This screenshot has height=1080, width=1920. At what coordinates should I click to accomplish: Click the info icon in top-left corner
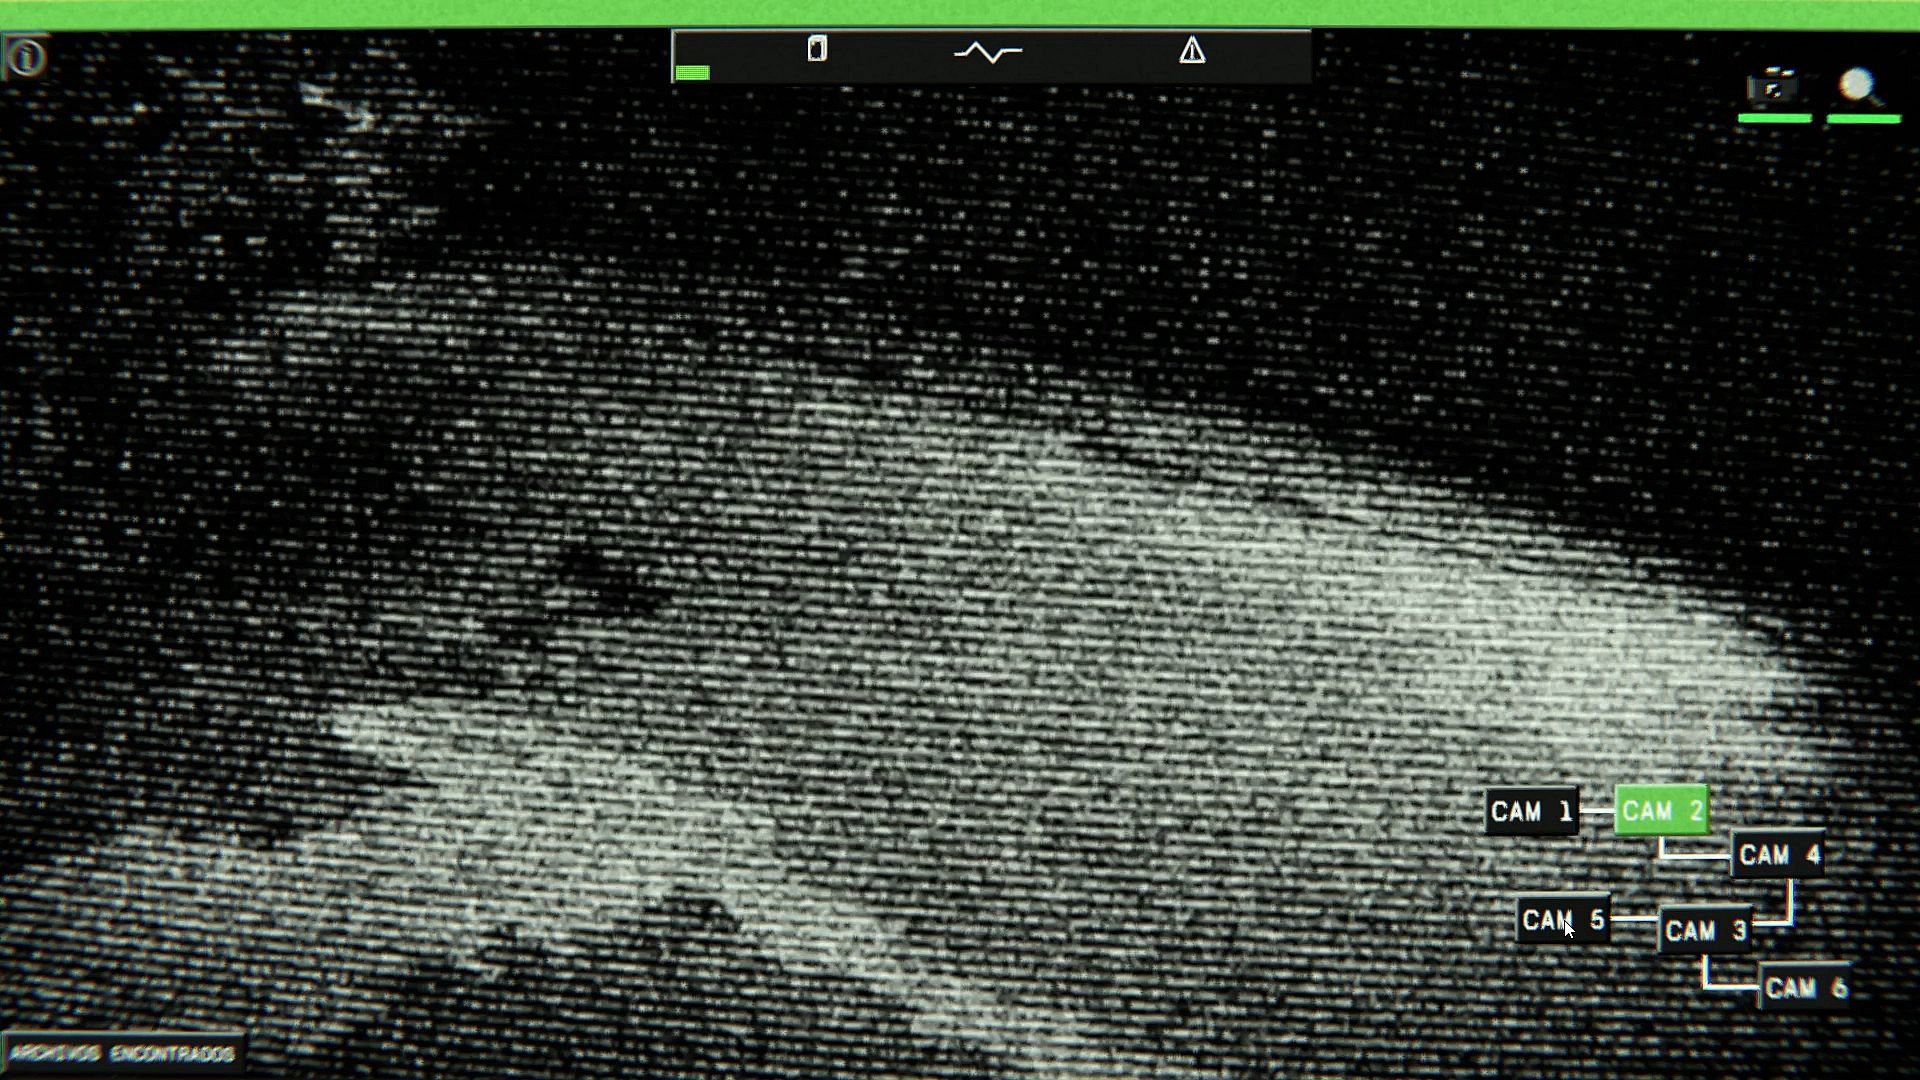26,58
